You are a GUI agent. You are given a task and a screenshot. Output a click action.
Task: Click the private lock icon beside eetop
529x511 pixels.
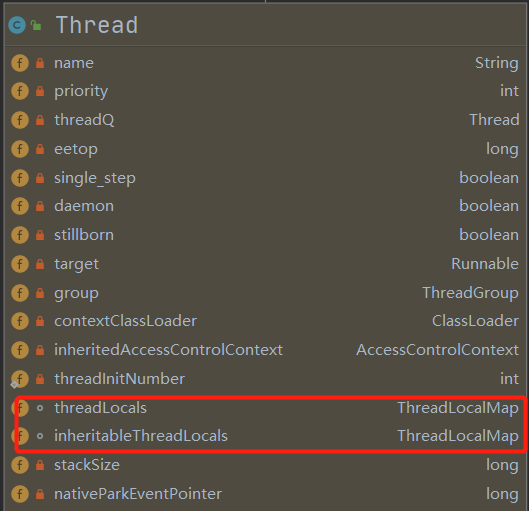tap(40, 149)
